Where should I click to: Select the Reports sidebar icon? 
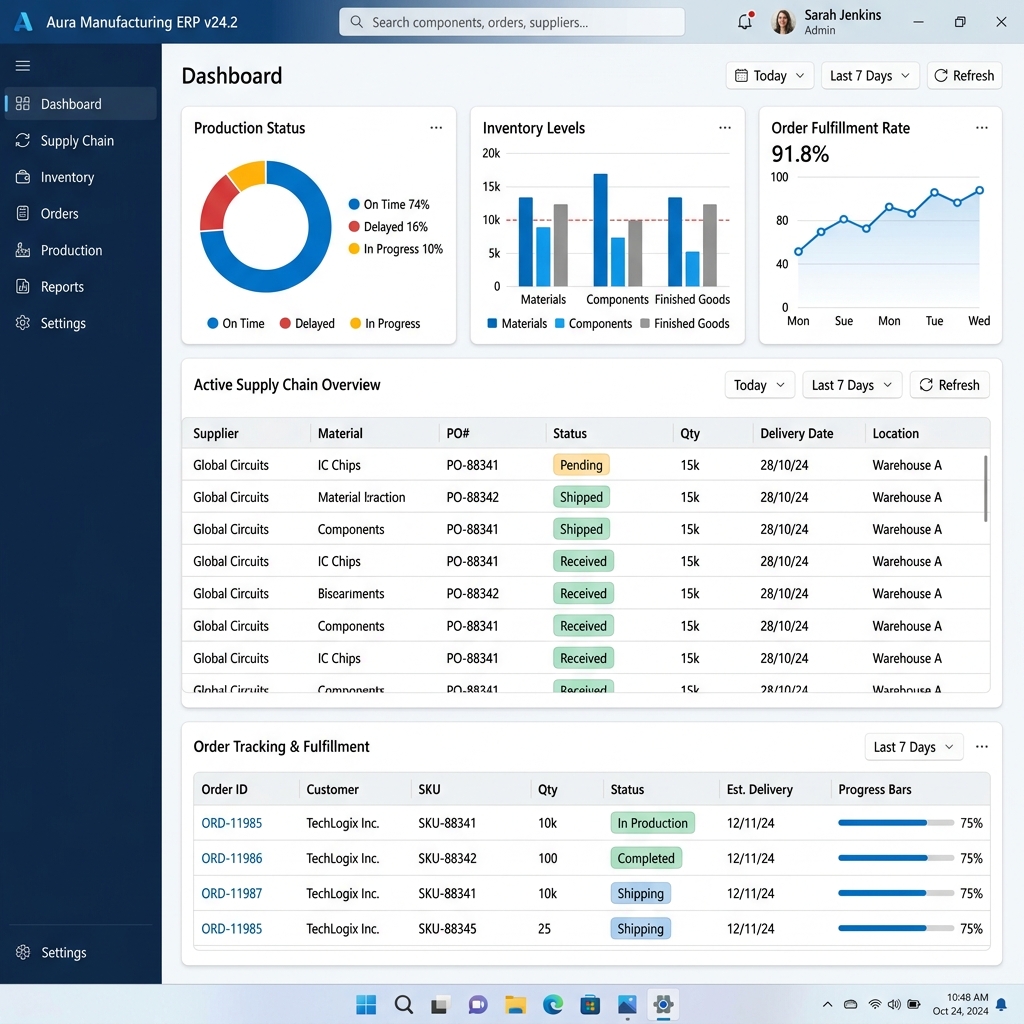[22, 286]
